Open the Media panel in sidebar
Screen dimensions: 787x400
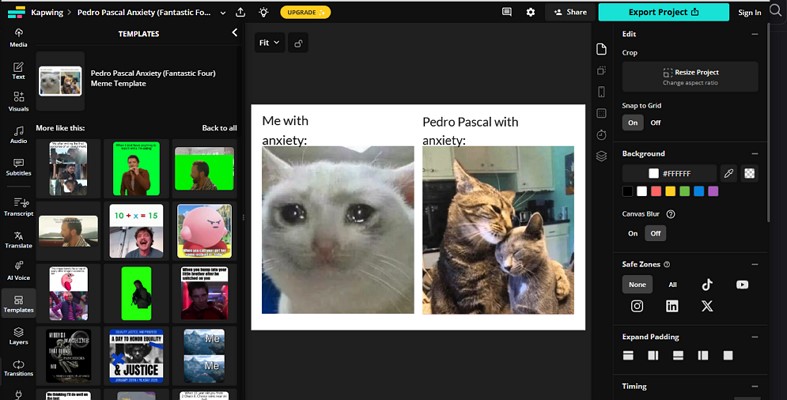[19, 38]
